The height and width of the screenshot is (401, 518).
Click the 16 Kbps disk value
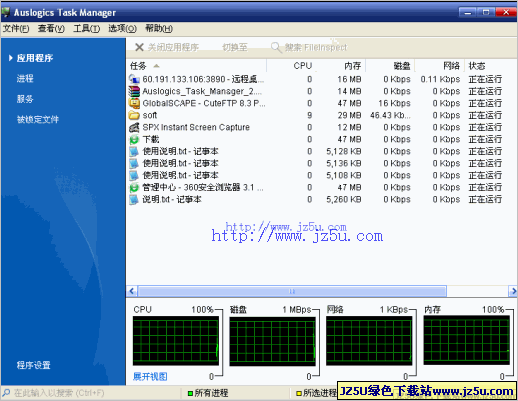pos(394,103)
